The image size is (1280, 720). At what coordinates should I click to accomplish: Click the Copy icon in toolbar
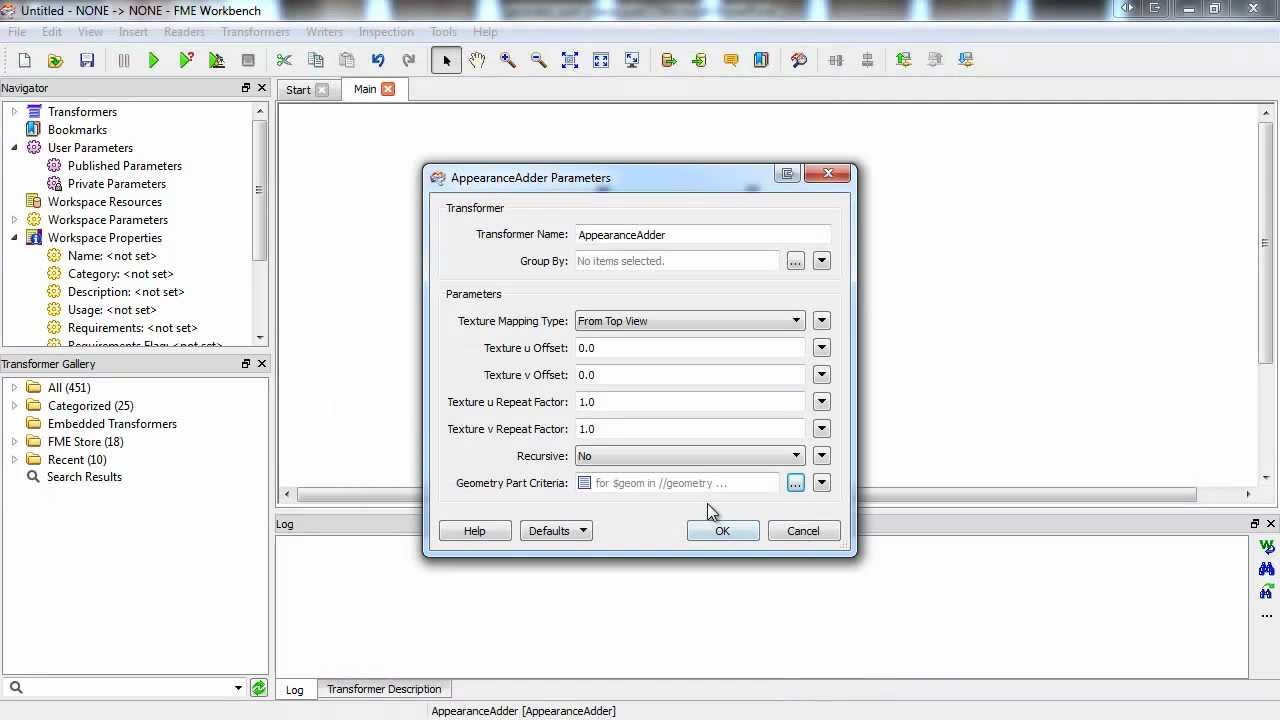[x=315, y=60]
